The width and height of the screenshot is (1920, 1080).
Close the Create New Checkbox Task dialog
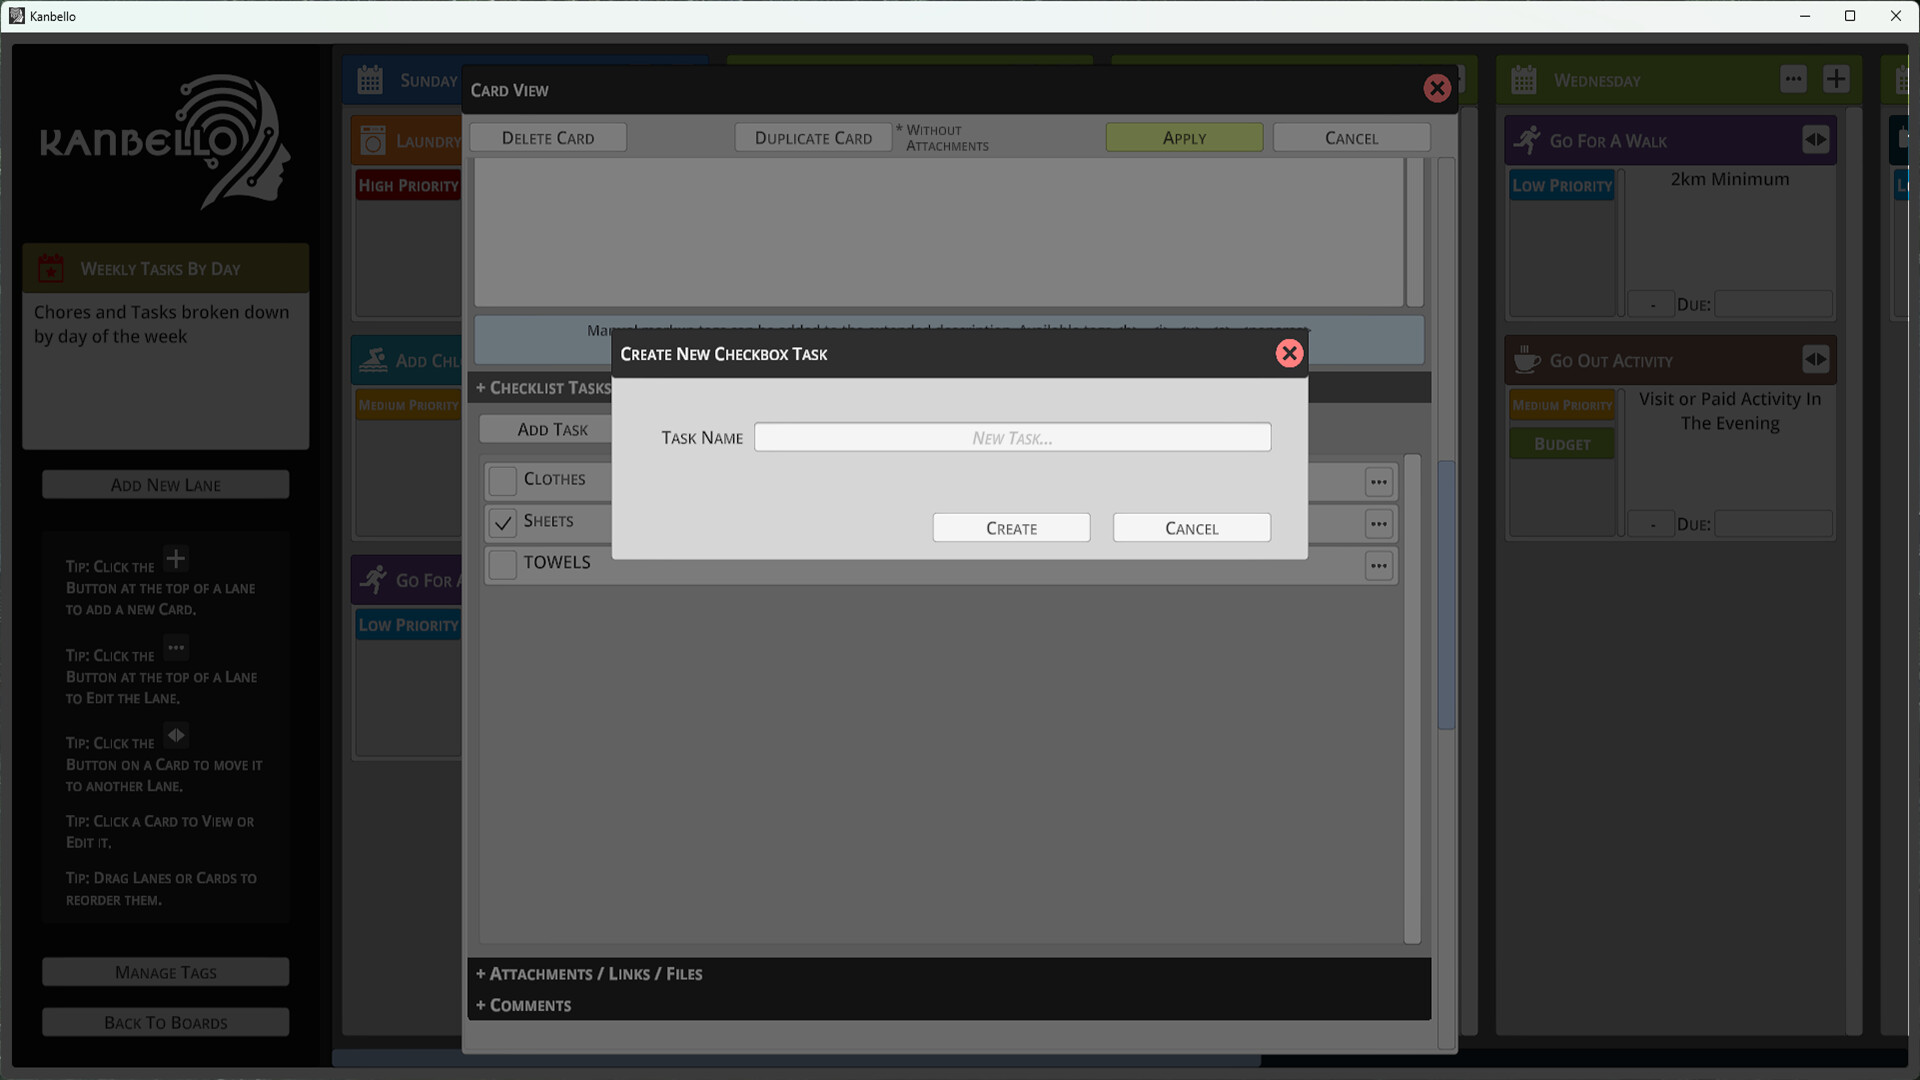point(1290,353)
